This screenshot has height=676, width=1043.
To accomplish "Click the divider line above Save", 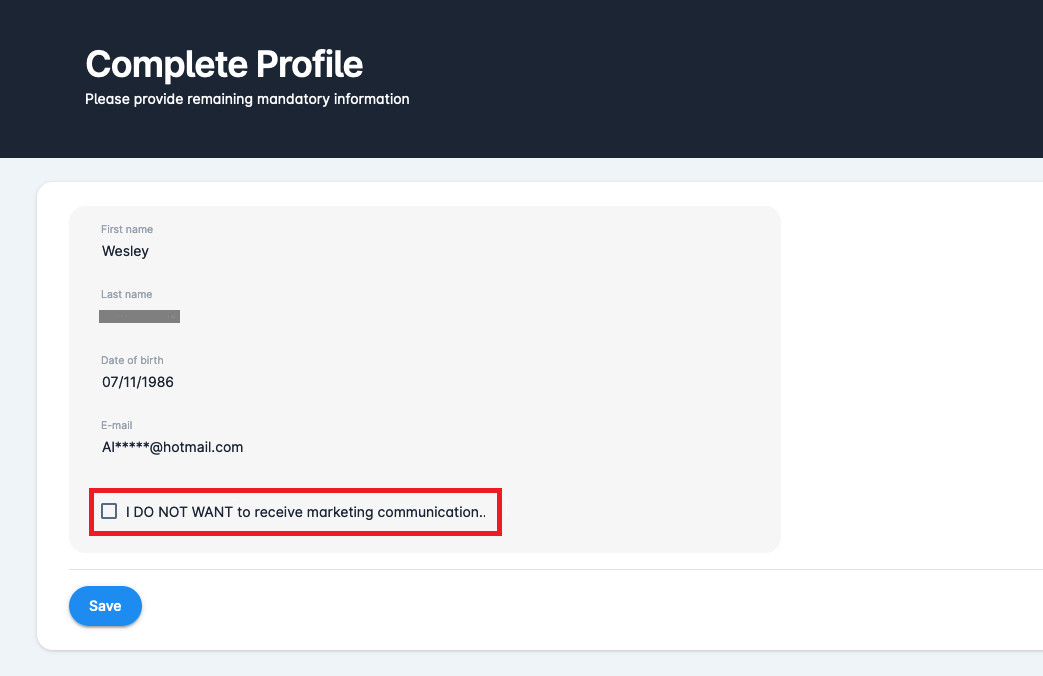I will (550, 570).
